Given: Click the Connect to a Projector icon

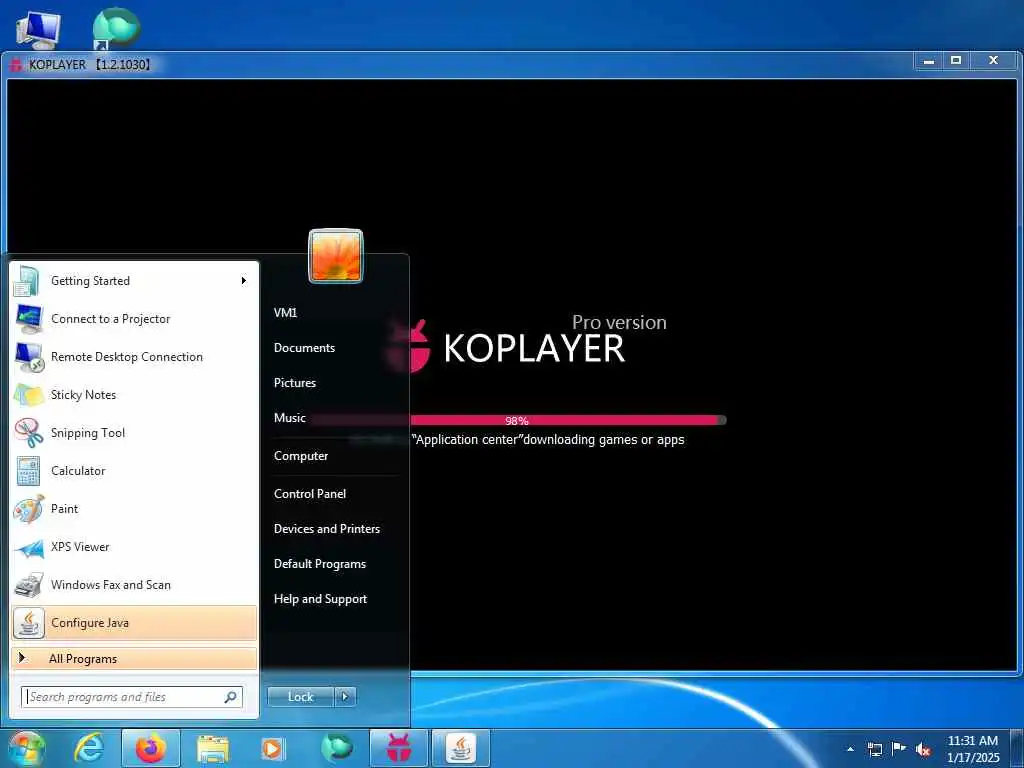Looking at the screenshot, I should pyautogui.click(x=29, y=319).
